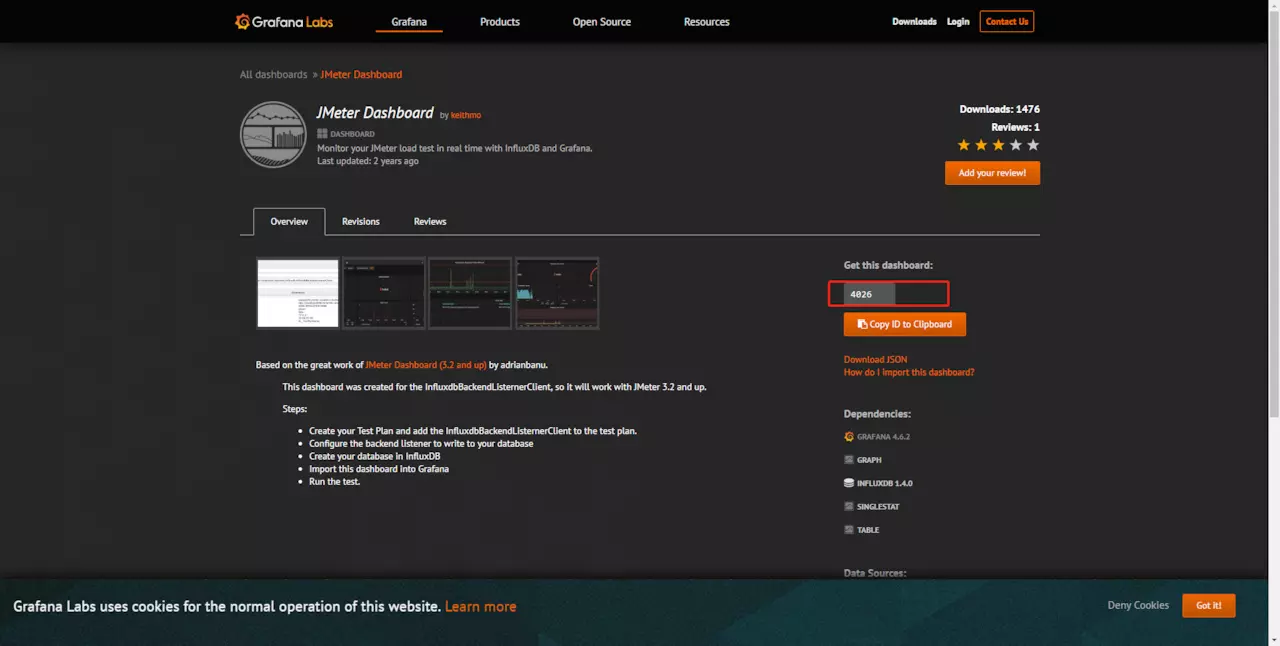Click the JMeter Dashboard breadcrumb
The height and width of the screenshot is (646, 1280).
[x=361, y=75]
